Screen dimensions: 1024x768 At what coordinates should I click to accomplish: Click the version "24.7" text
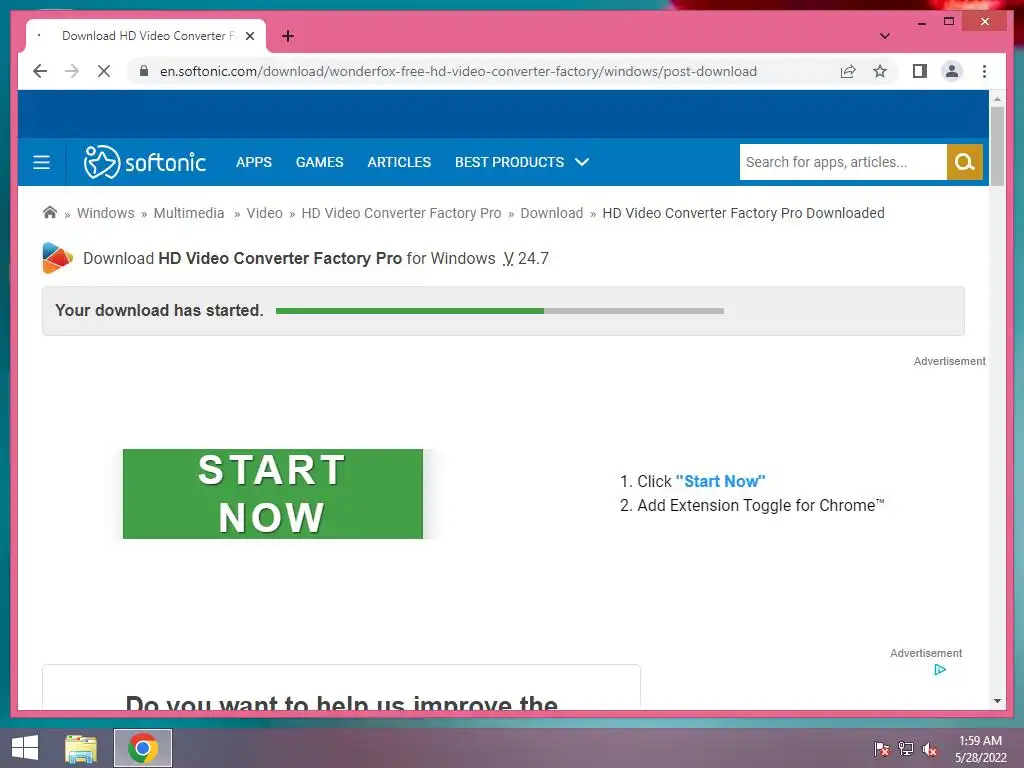tap(533, 259)
